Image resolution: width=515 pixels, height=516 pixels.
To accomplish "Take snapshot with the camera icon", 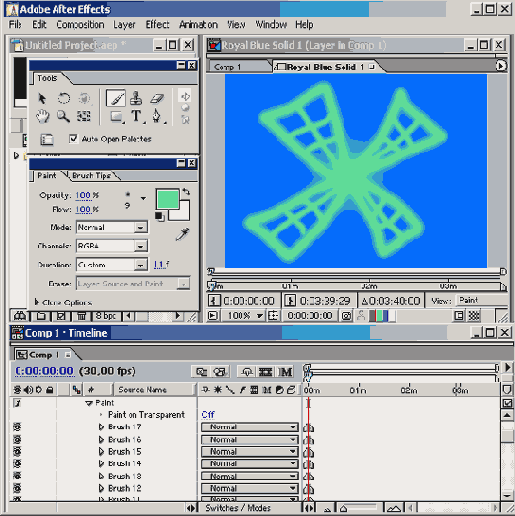I will pos(347,316).
